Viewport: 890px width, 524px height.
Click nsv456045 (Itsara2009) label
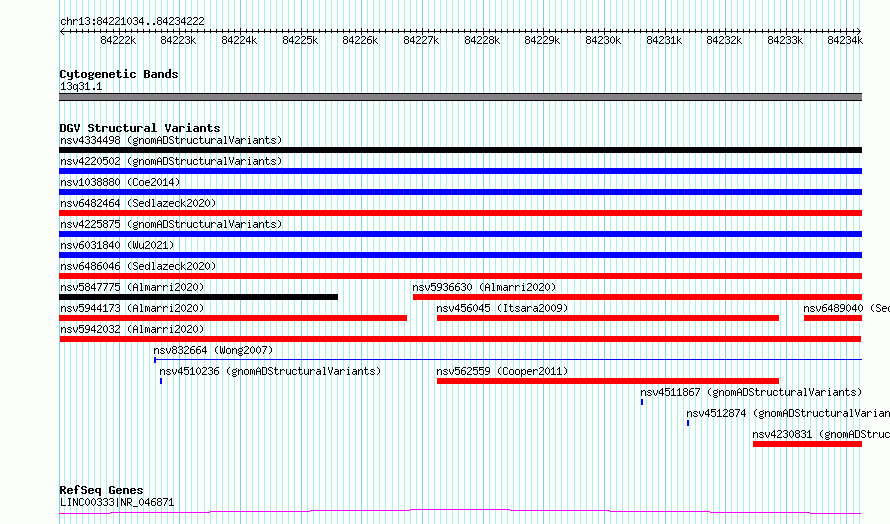502,308
